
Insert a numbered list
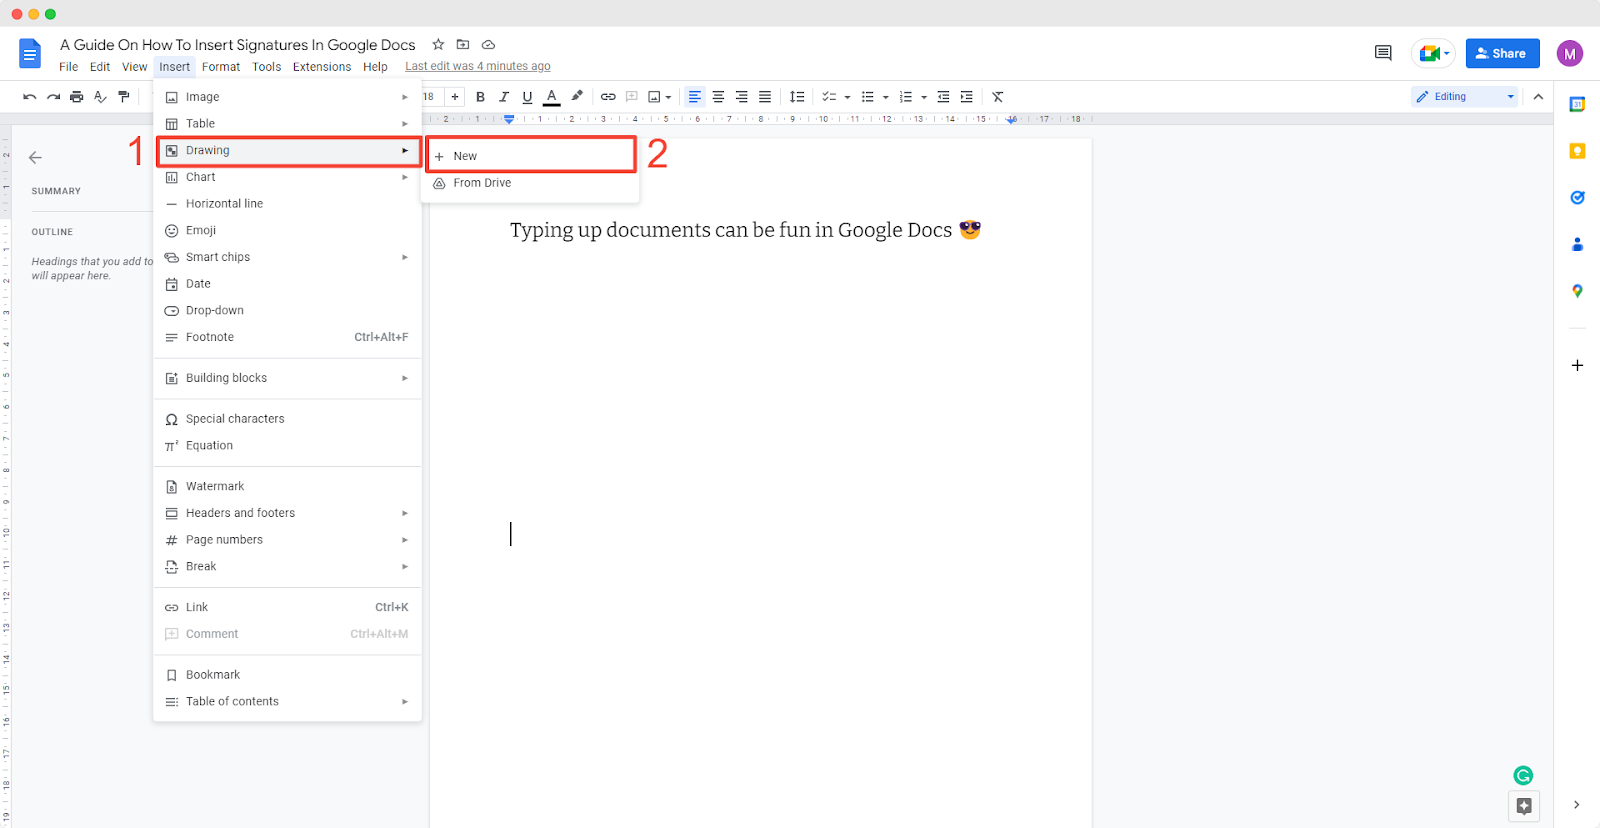(906, 97)
